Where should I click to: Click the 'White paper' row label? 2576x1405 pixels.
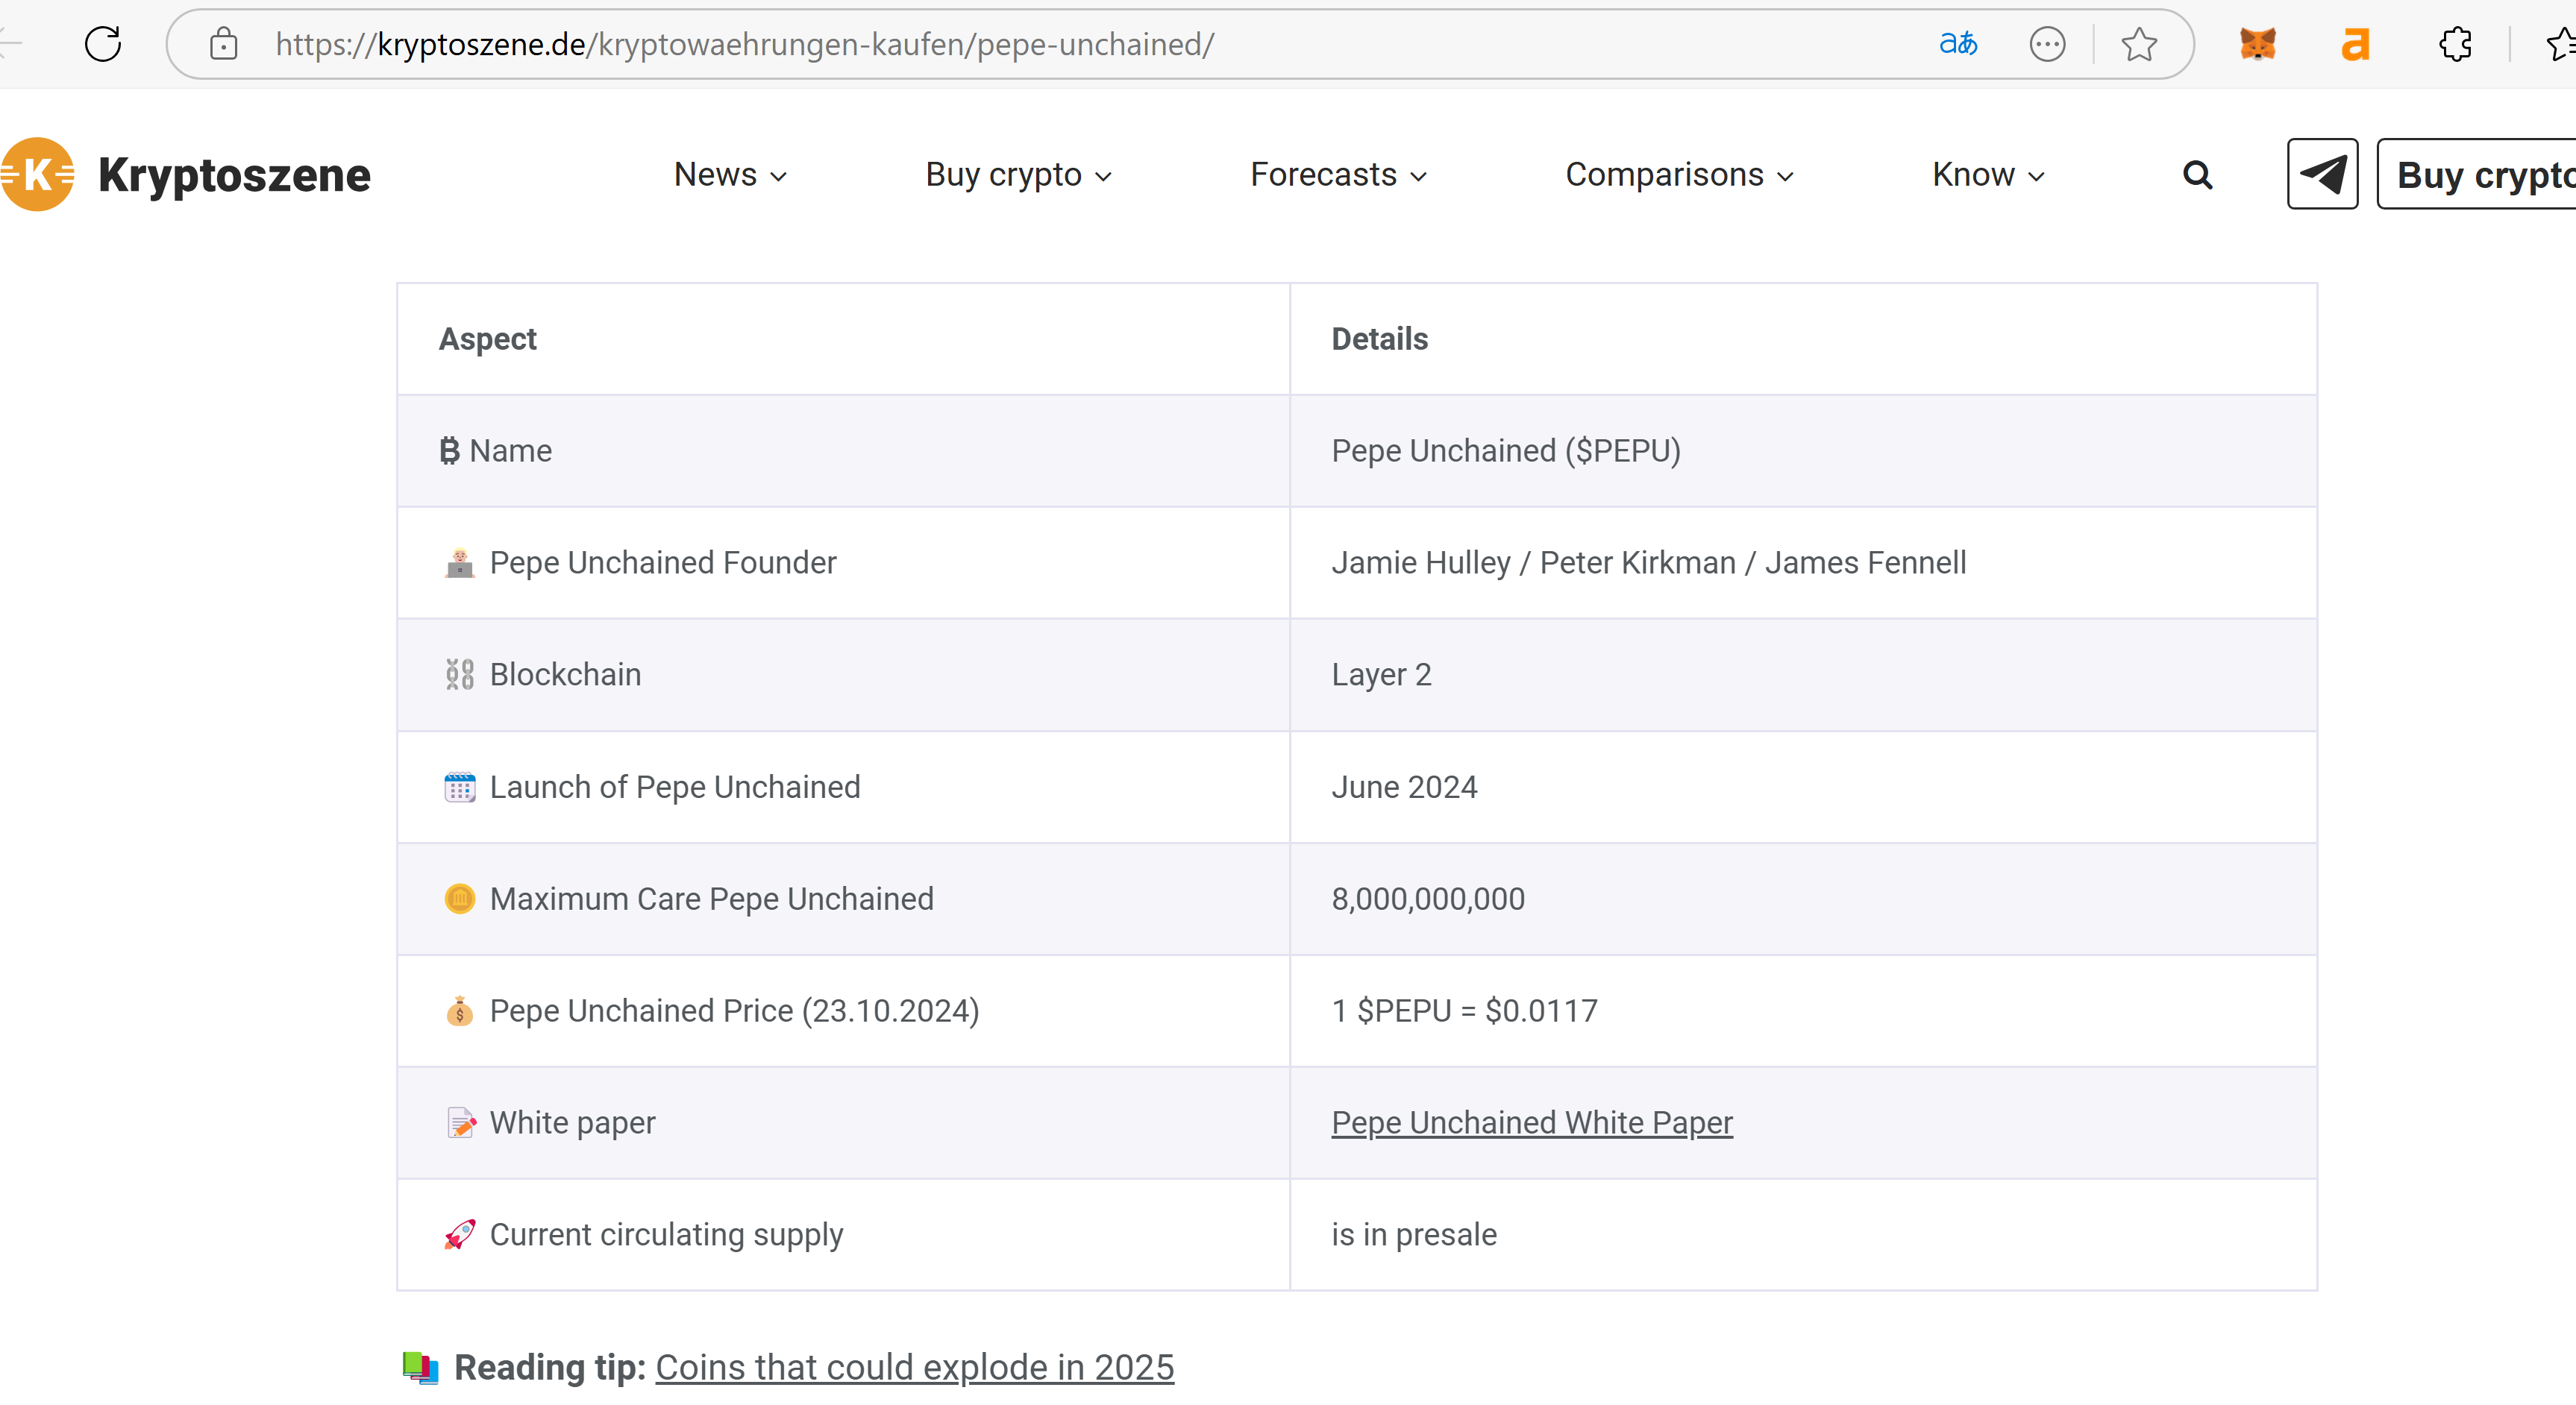tap(572, 1123)
